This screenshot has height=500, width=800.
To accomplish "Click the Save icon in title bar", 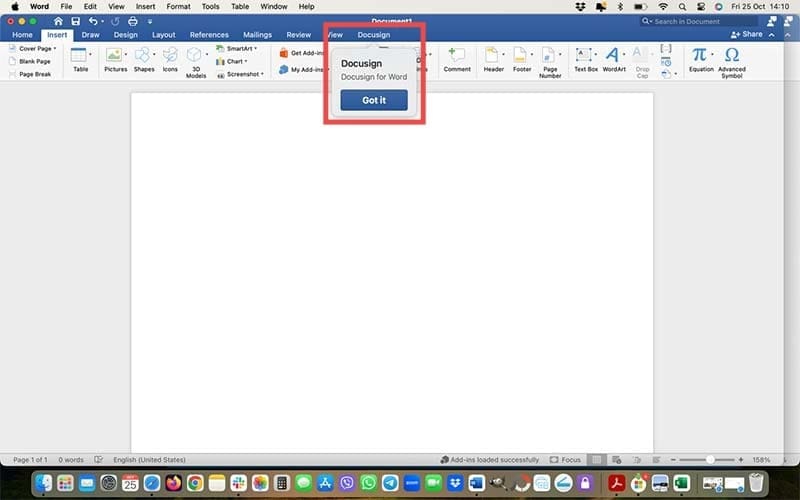I will (75, 21).
